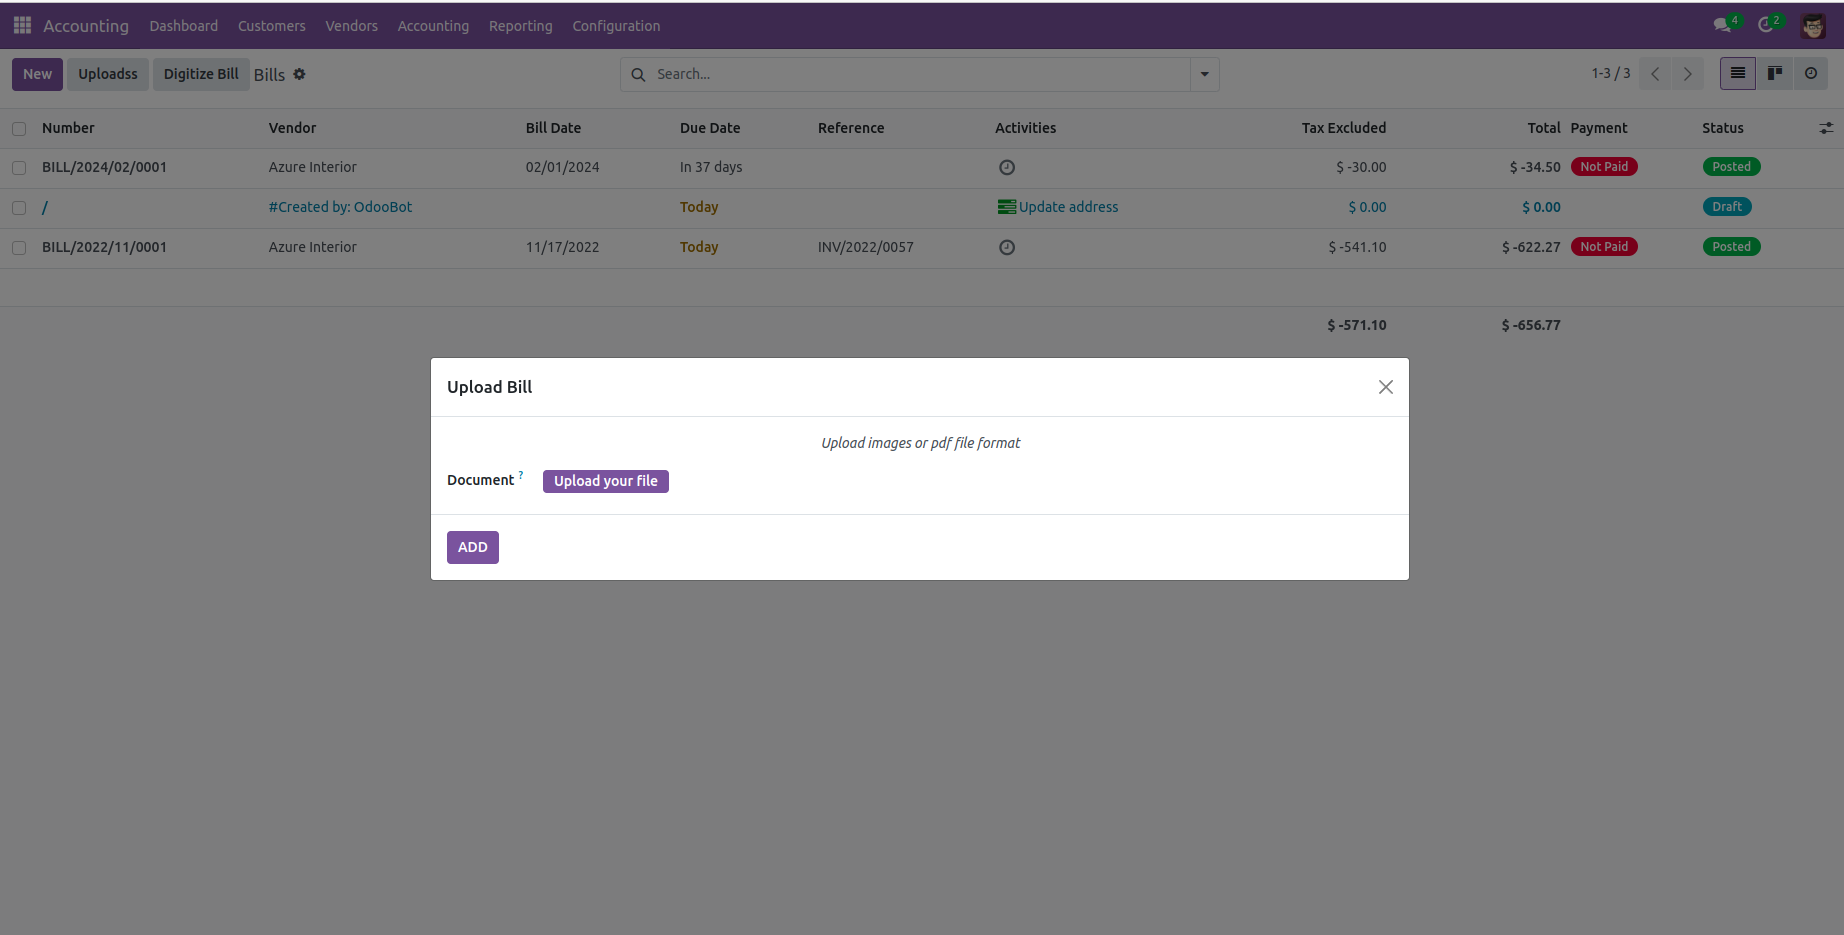Click the ADD button

(x=473, y=547)
